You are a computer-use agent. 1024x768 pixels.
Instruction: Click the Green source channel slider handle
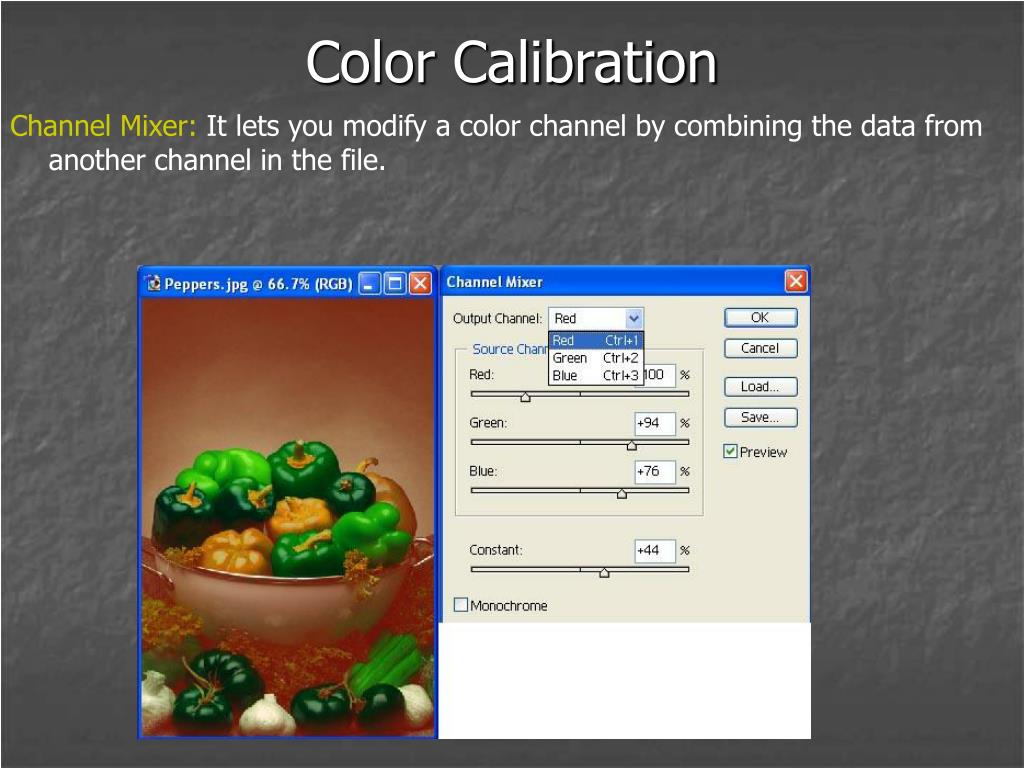pos(632,445)
